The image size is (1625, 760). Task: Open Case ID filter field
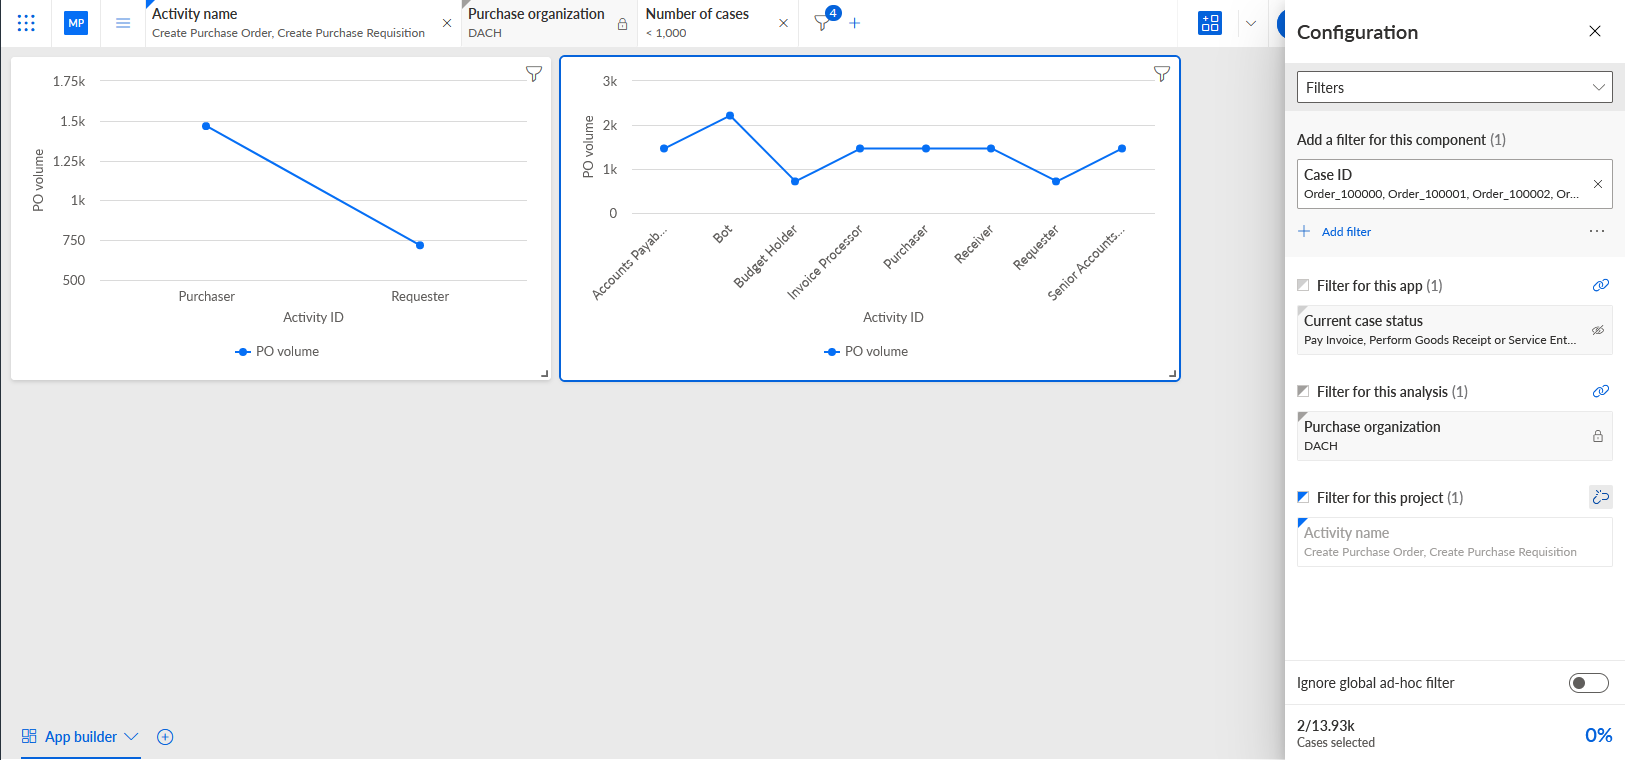(x=1442, y=184)
